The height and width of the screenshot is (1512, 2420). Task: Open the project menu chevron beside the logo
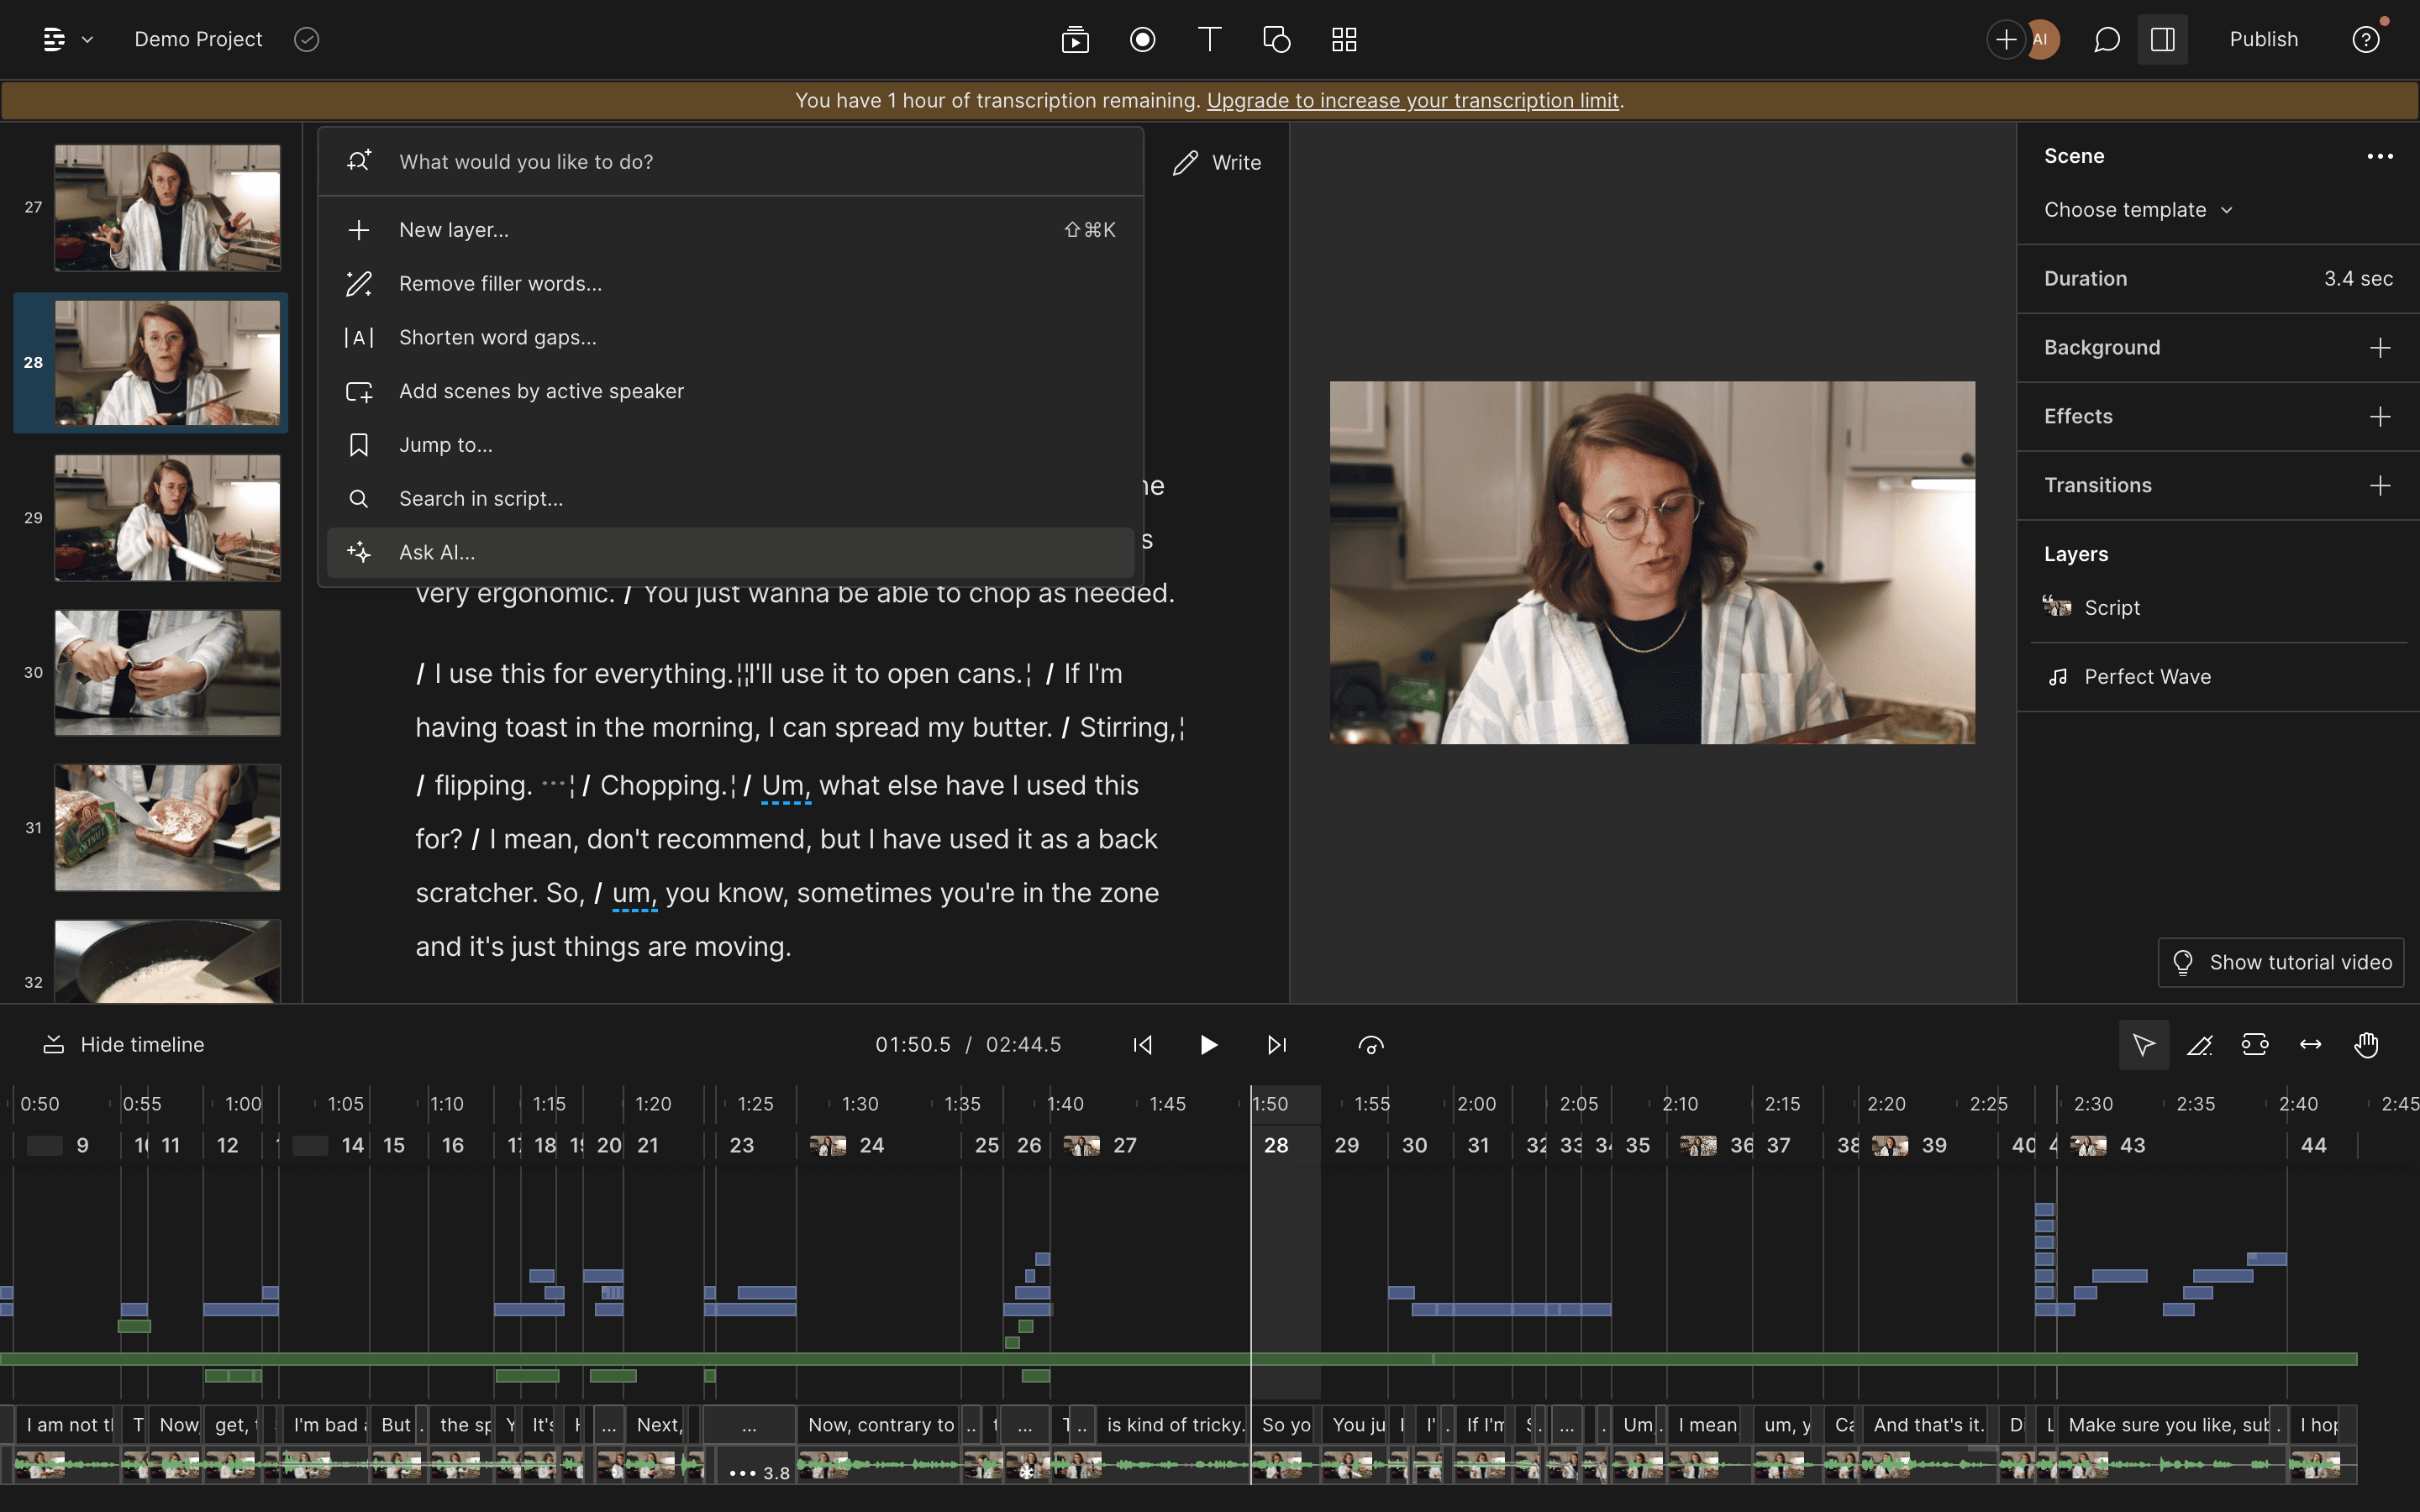[x=87, y=39]
